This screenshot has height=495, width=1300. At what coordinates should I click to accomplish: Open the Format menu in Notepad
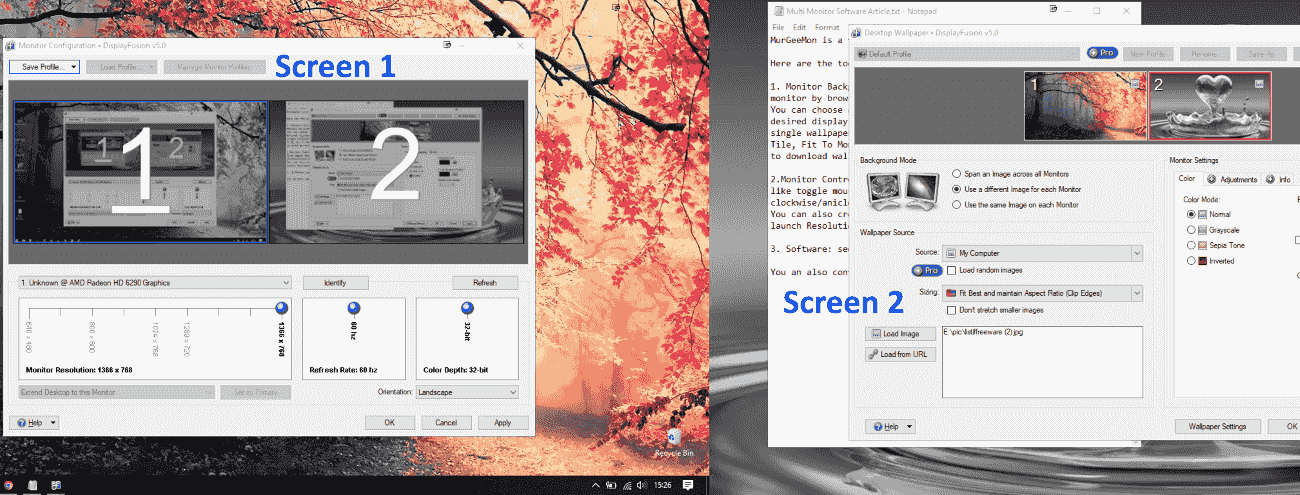(827, 27)
